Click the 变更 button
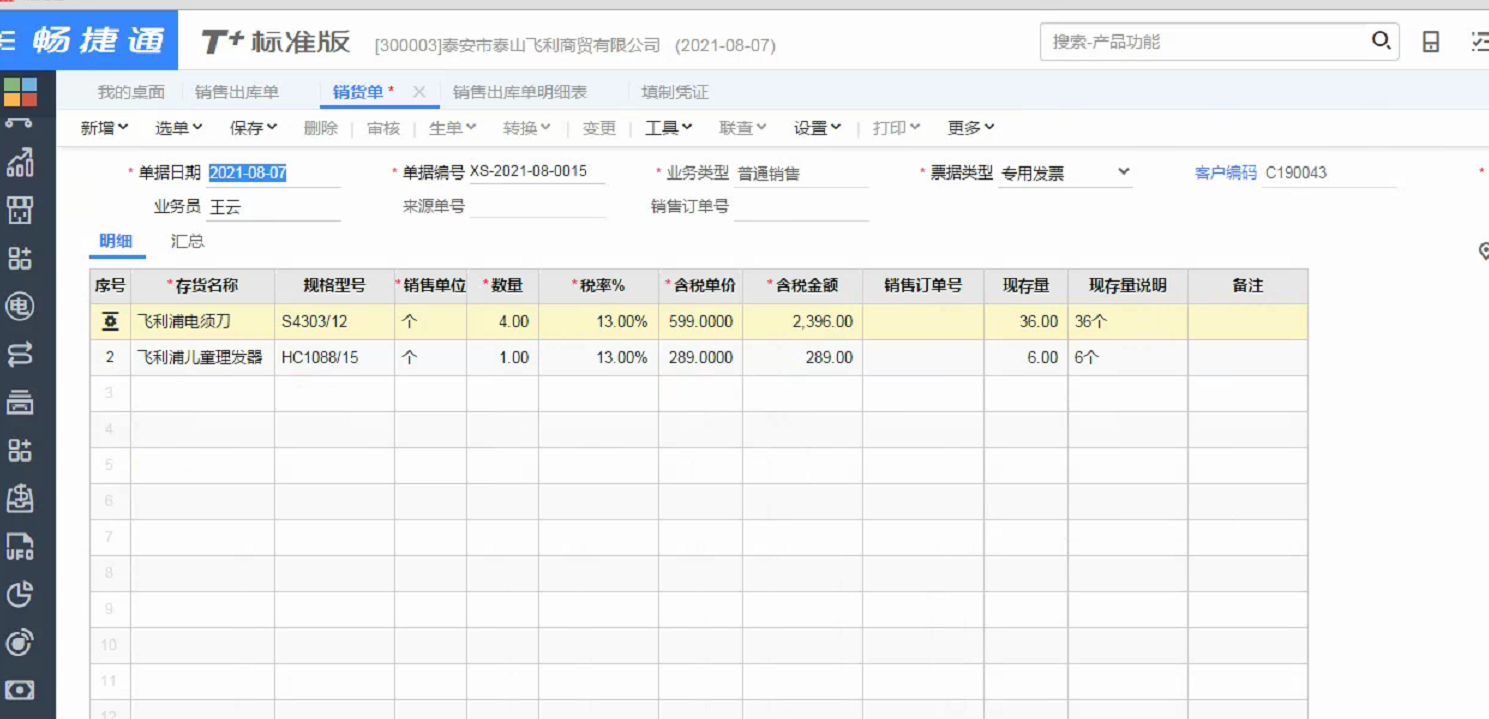Viewport: 1489px width, 719px height. tap(600, 128)
